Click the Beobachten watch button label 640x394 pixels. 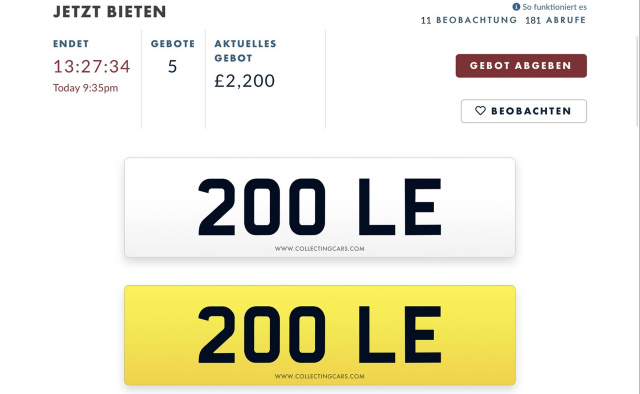tap(531, 111)
